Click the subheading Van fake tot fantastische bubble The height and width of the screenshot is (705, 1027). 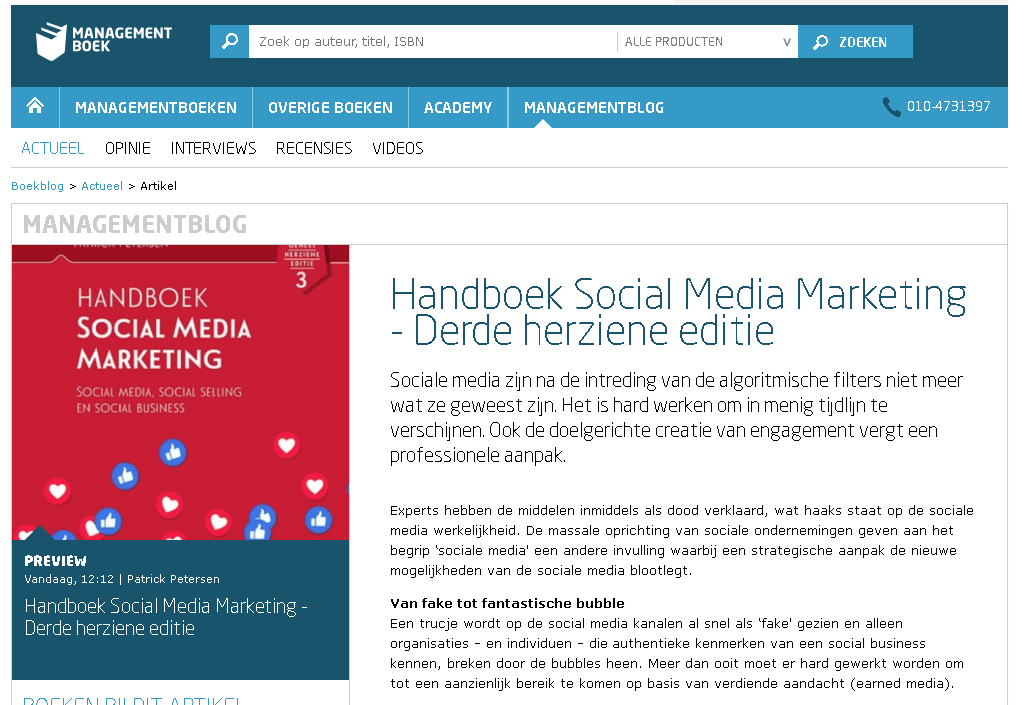507,603
